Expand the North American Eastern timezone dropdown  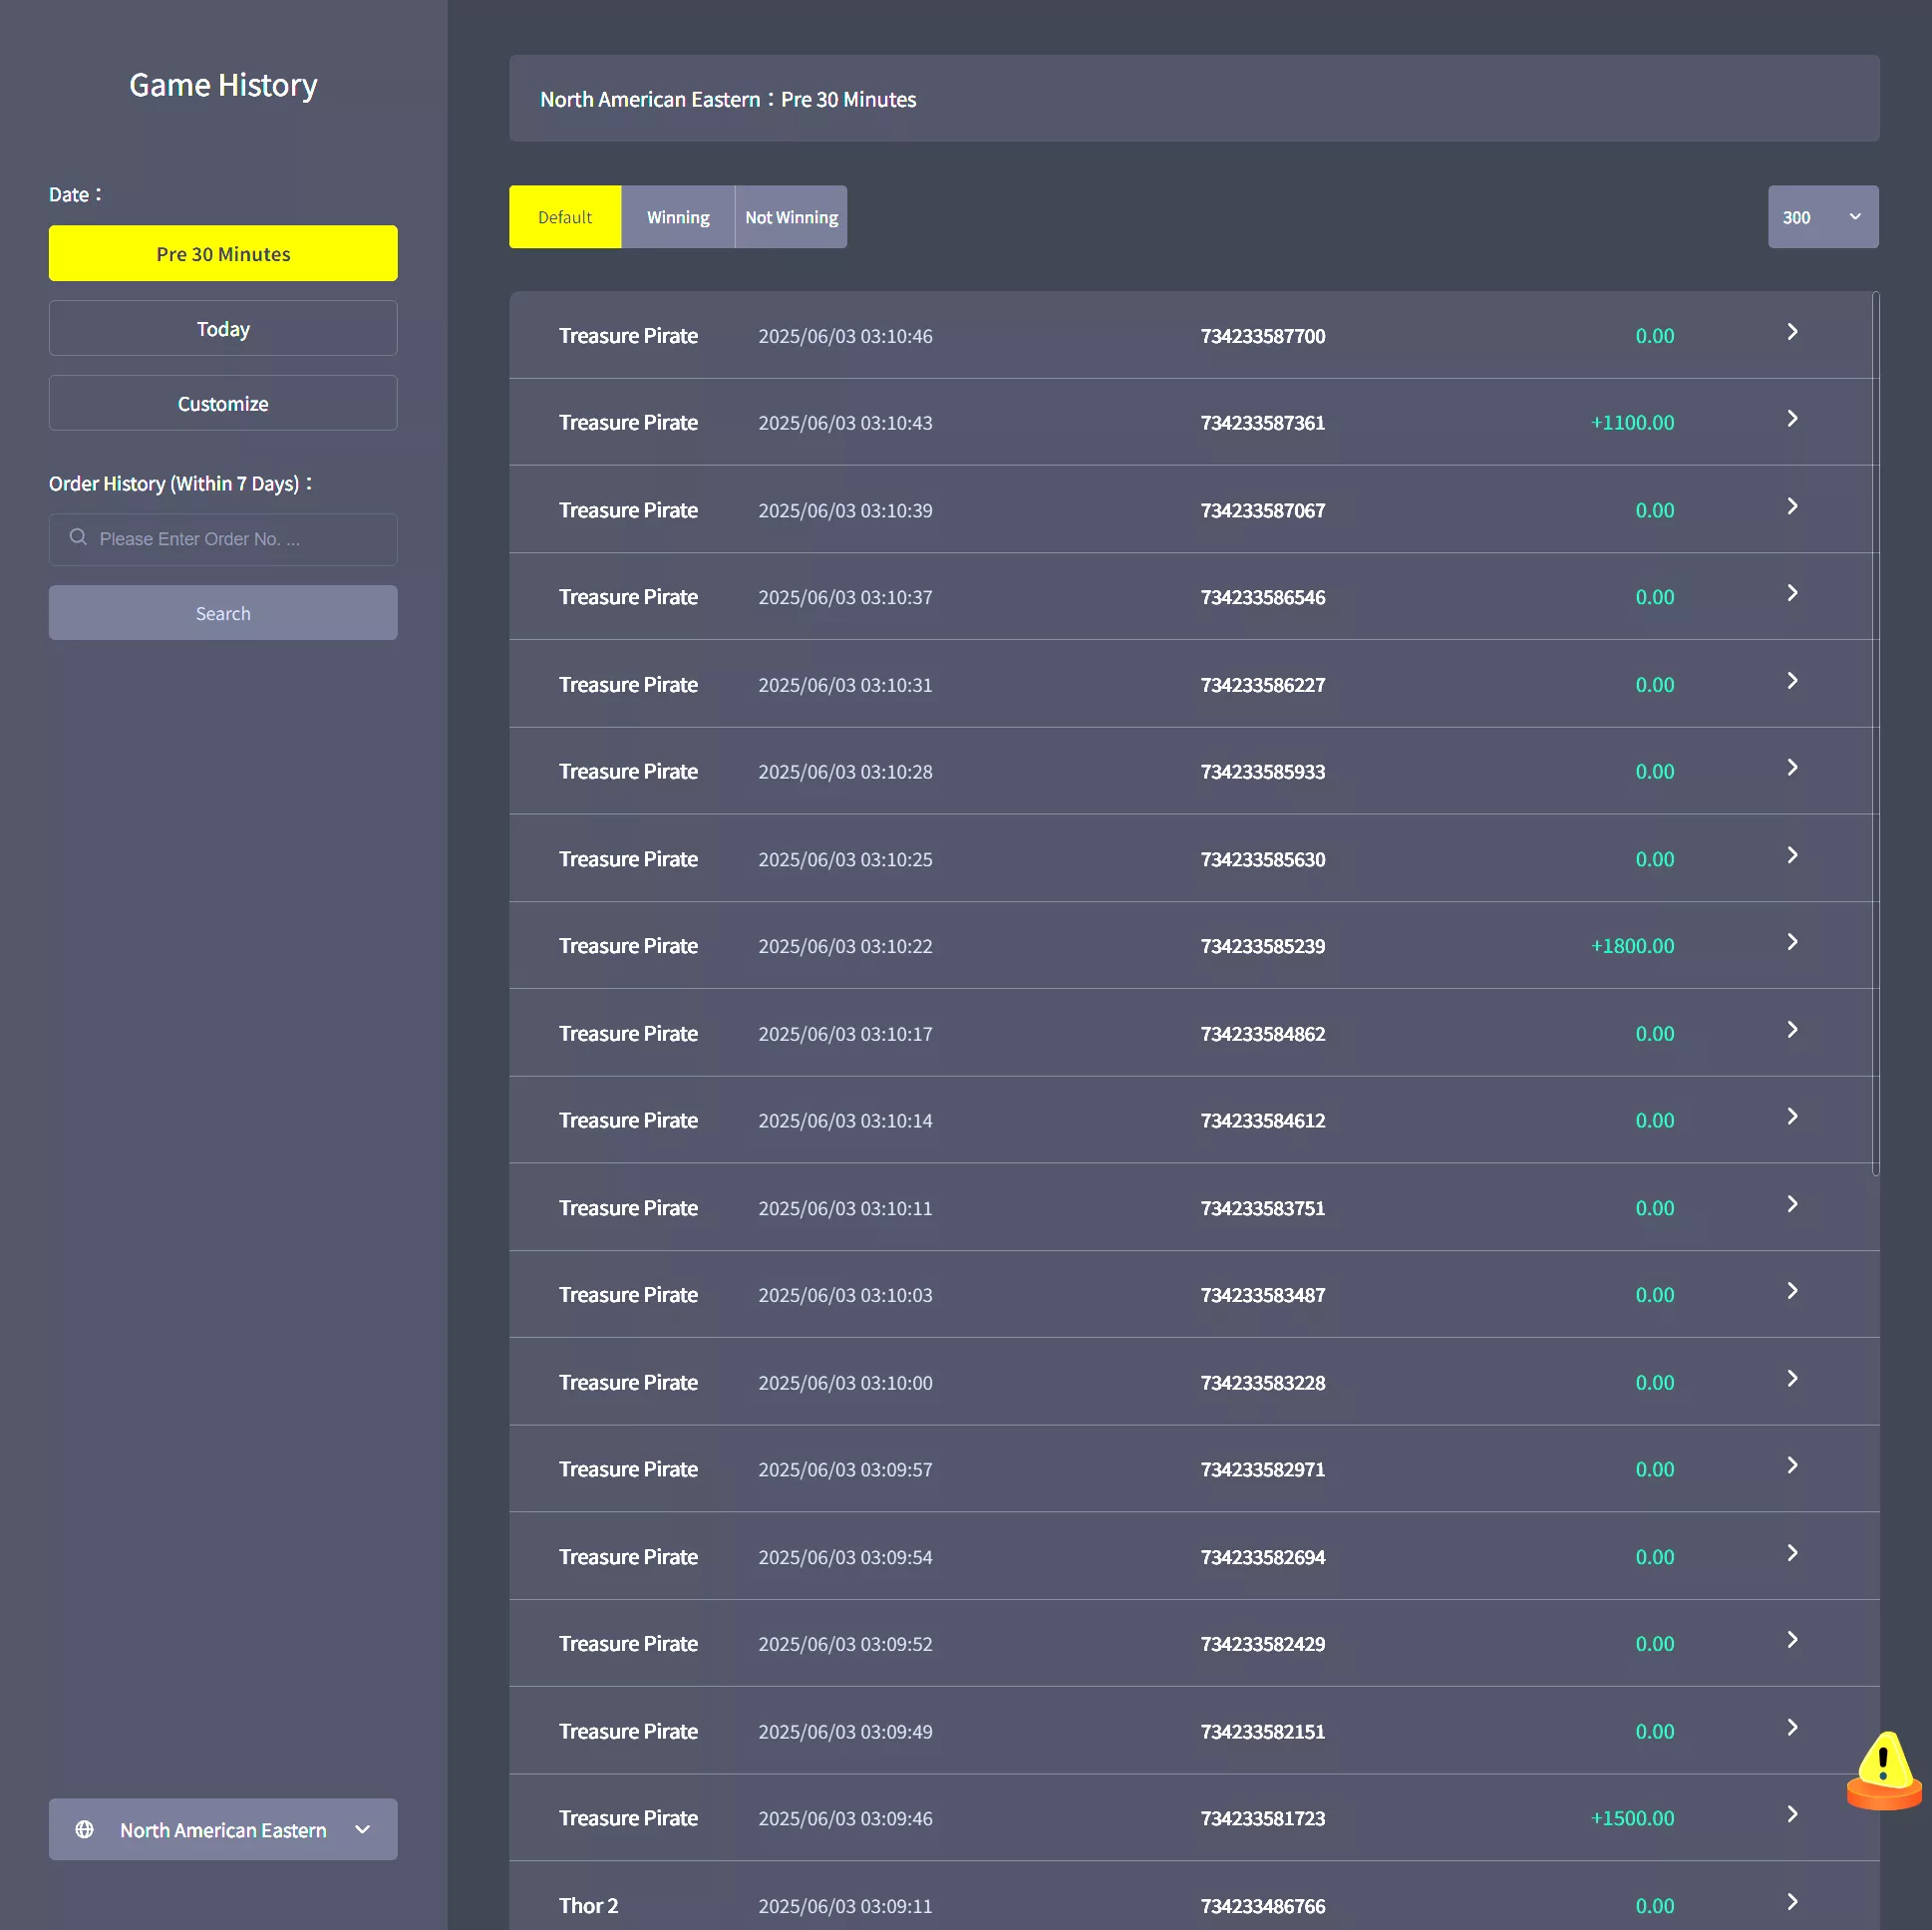(223, 1829)
